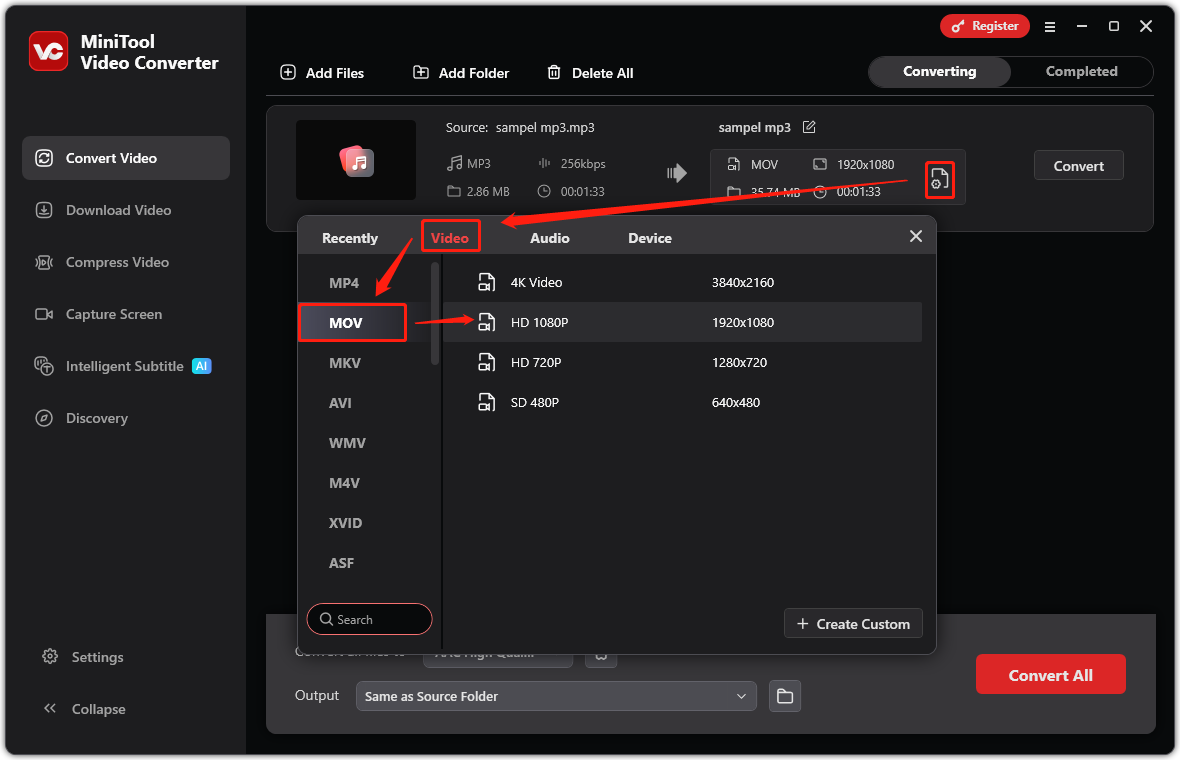Click the Register button
1180x760 pixels.
pyautogui.click(x=984, y=26)
